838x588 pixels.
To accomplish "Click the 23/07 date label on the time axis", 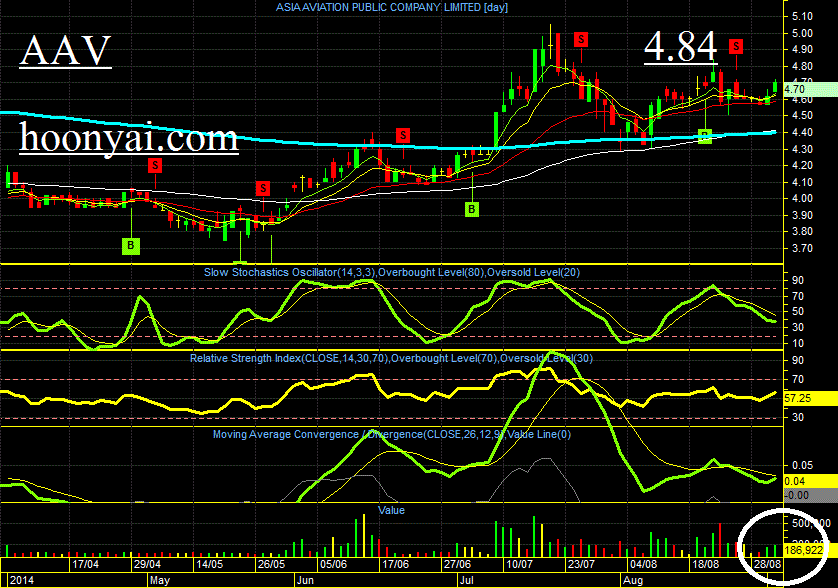I will (x=581, y=564).
